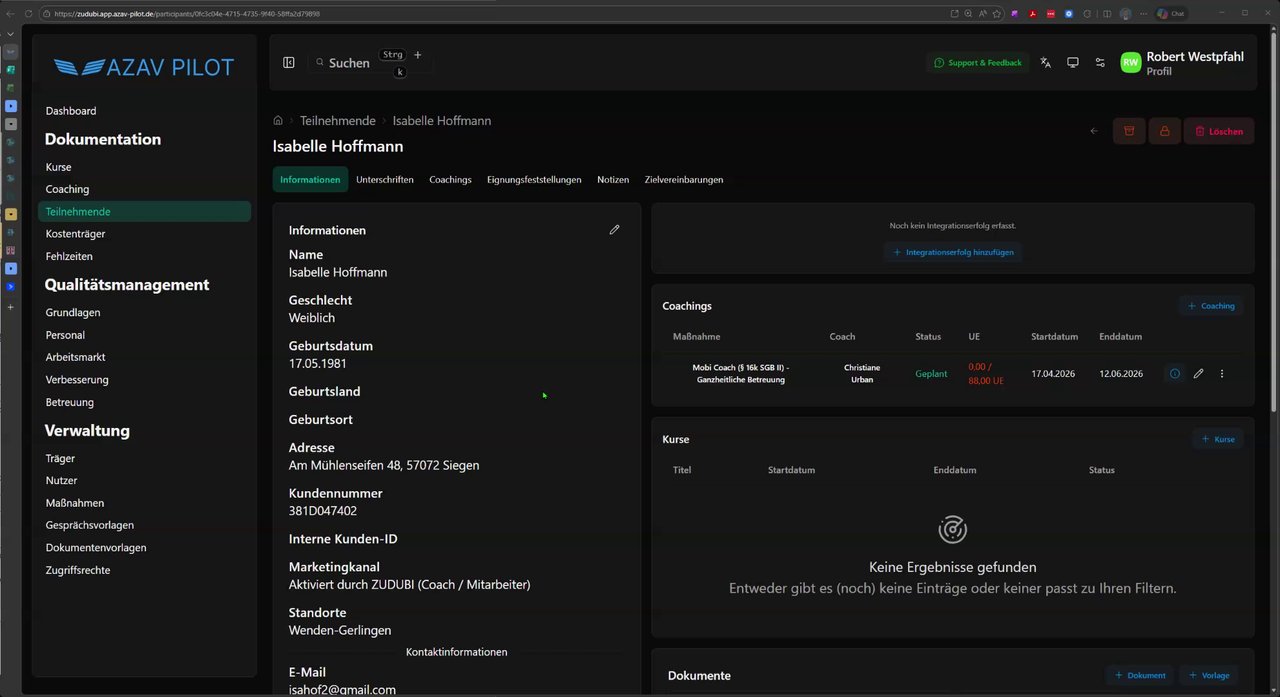Collapse the sidebar with the panel icon
The width and height of the screenshot is (1280, 697).
(289, 62)
